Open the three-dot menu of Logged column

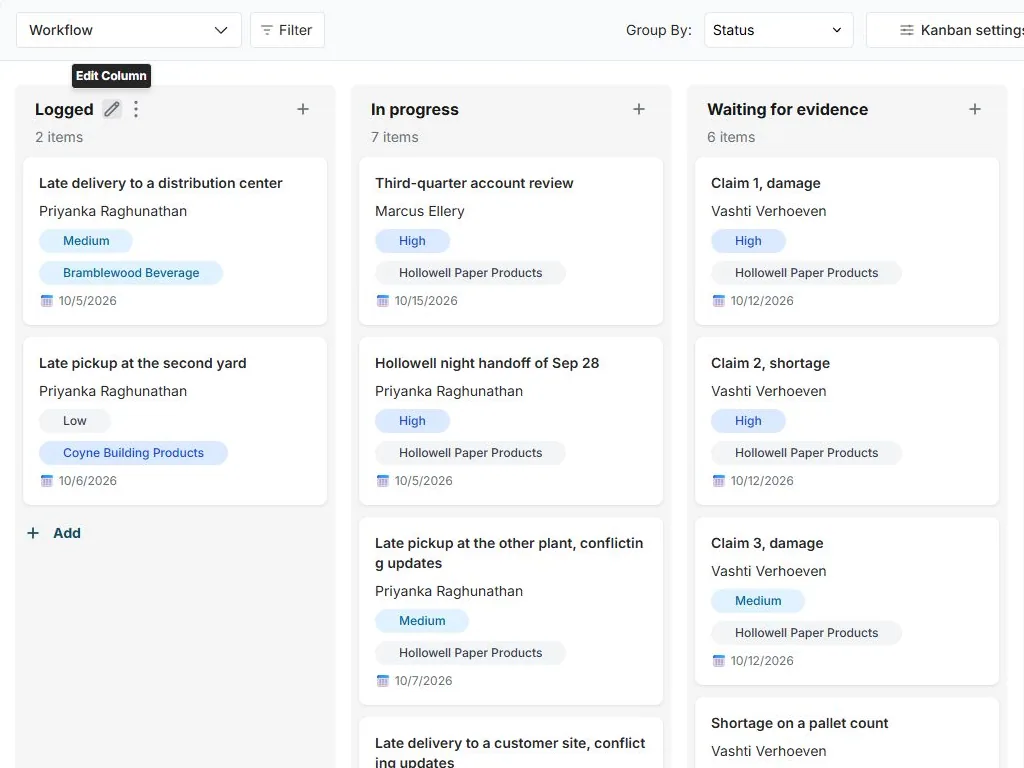click(136, 109)
